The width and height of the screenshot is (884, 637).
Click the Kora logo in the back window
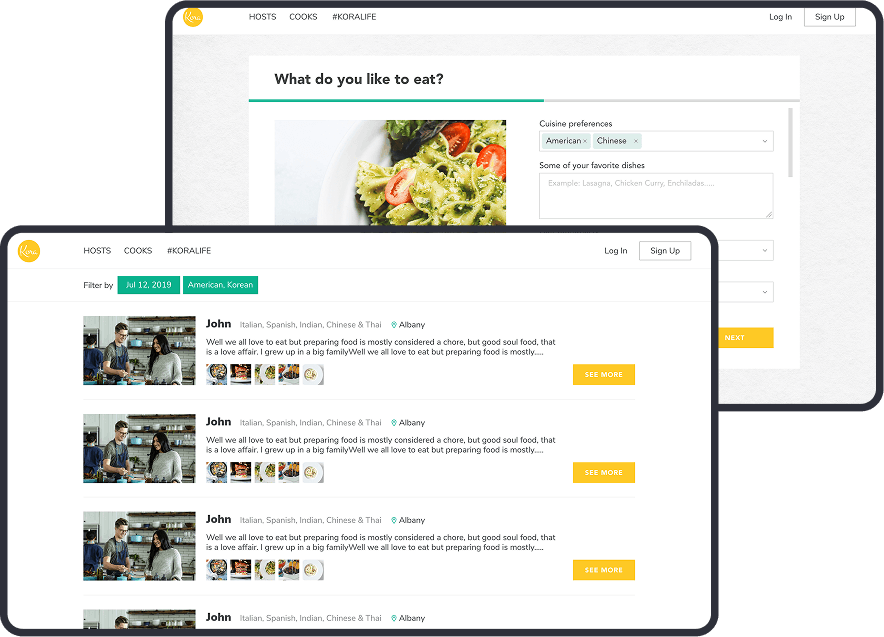pyautogui.click(x=193, y=17)
